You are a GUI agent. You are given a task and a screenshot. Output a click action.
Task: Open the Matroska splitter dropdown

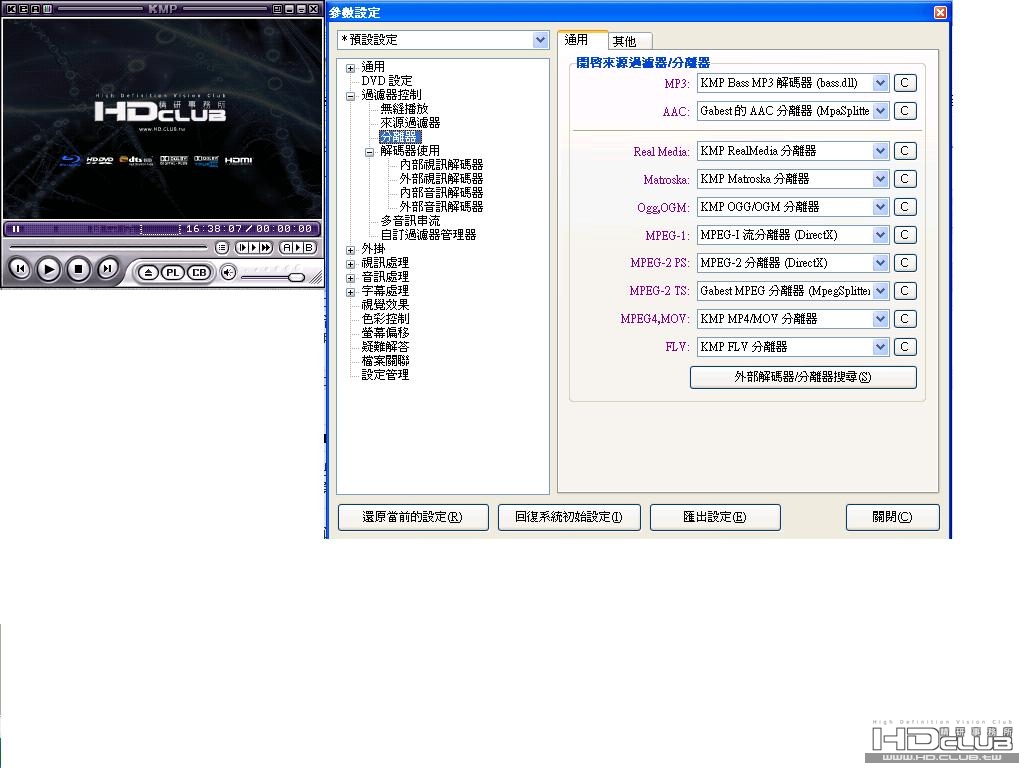tap(880, 179)
